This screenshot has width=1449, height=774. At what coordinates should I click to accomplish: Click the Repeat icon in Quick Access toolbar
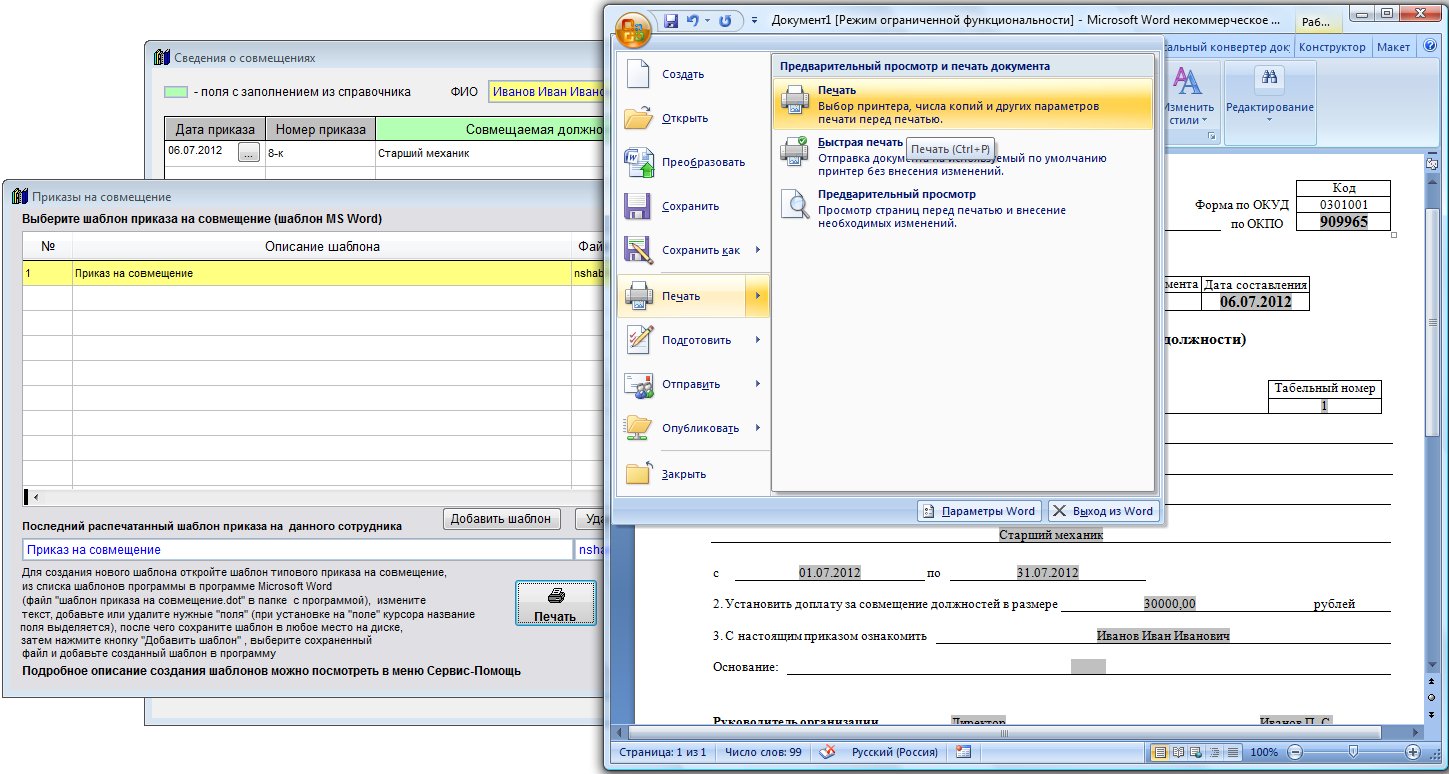coord(725,21)
